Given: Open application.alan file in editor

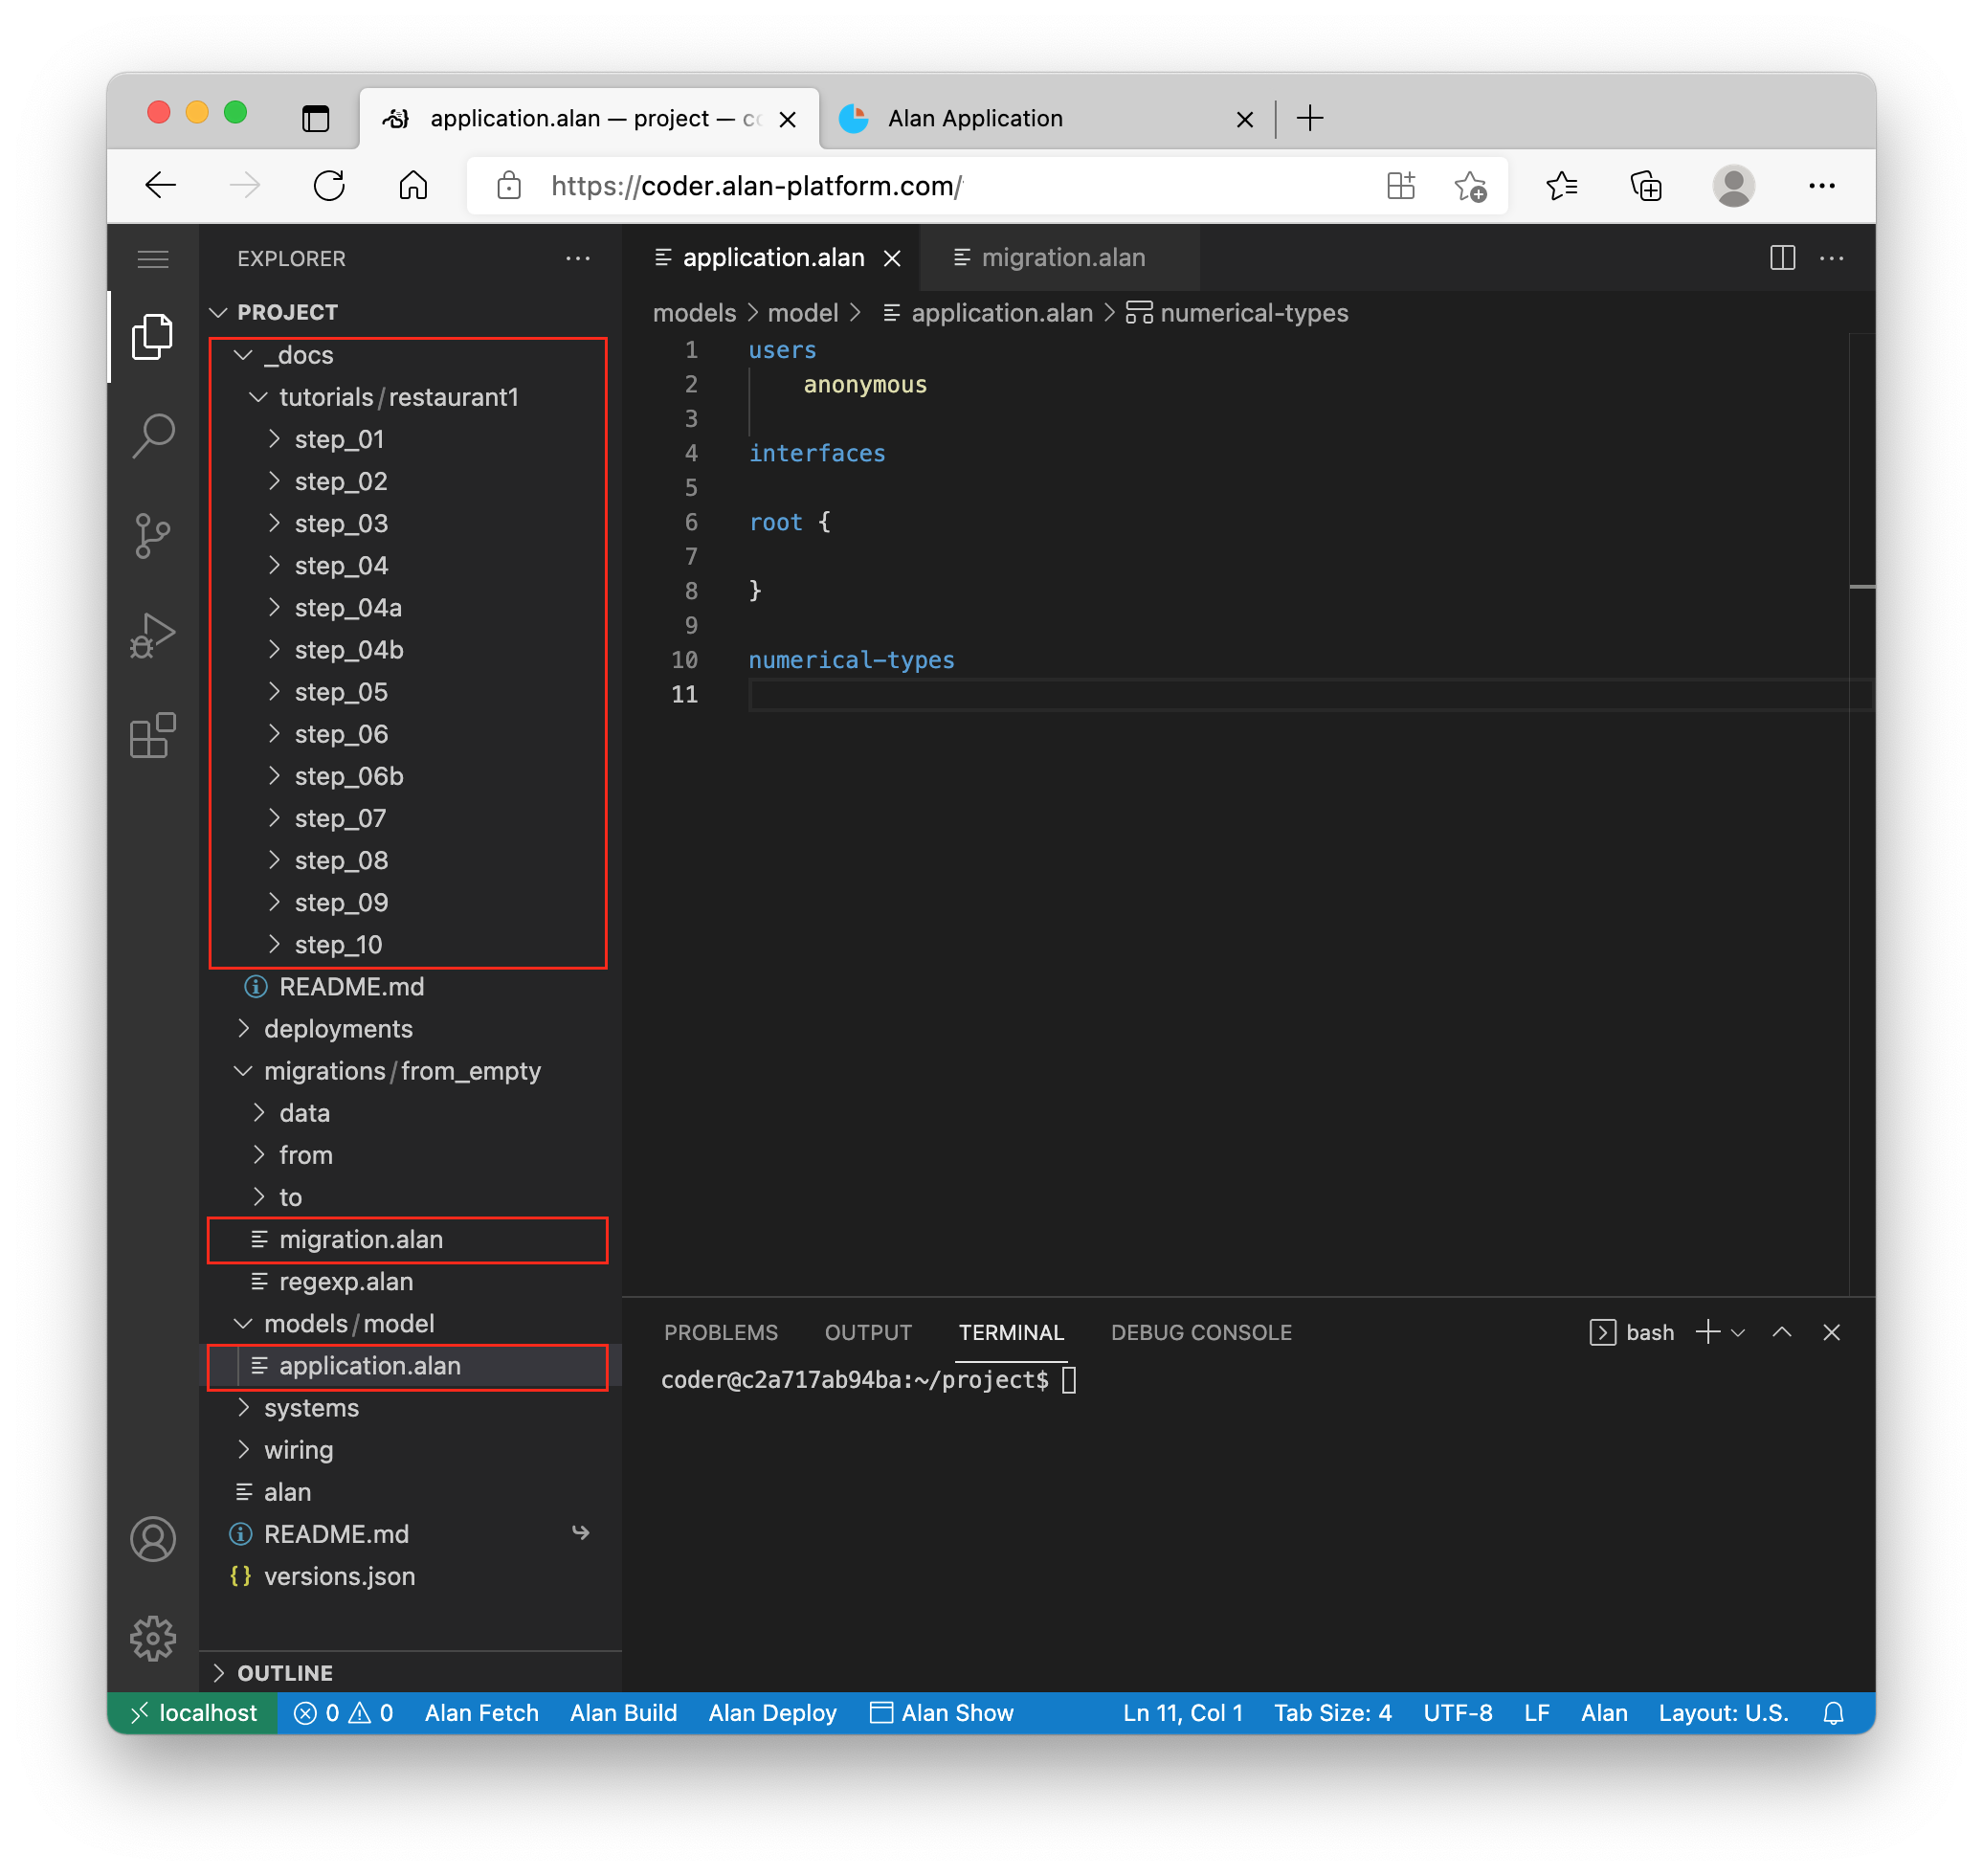Looking at the screenshot, I should 370,1365.
